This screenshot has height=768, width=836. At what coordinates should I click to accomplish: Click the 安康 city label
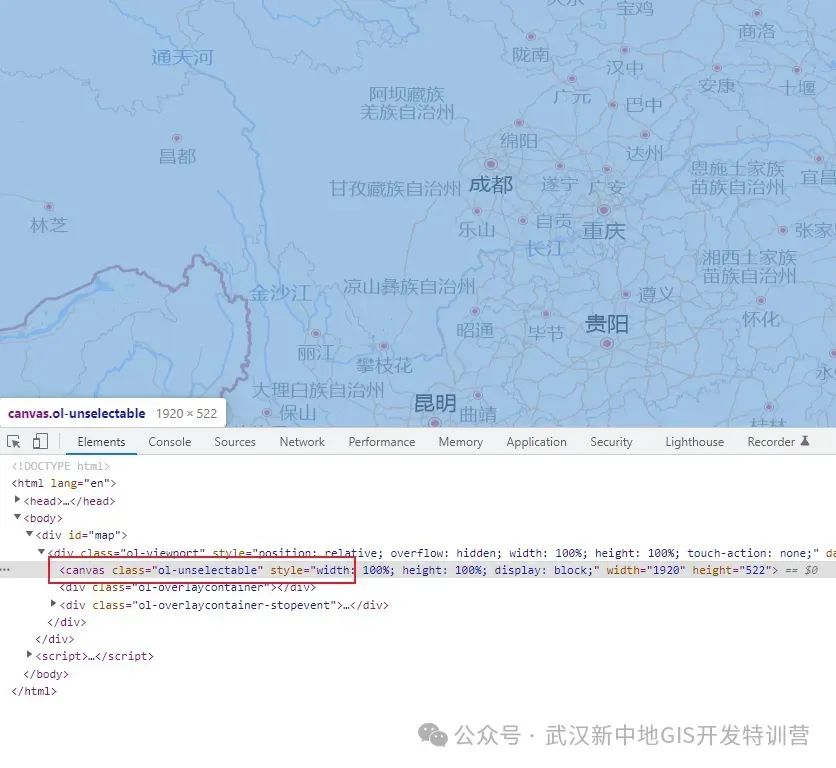coord(717,85)
